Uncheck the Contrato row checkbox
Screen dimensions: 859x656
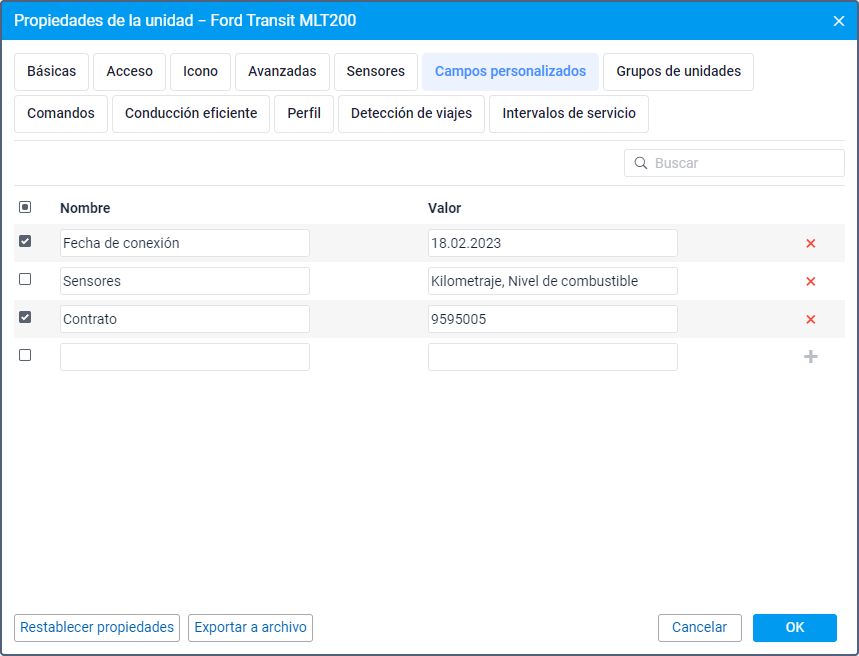pyautogui.click(x=25, y=317)
